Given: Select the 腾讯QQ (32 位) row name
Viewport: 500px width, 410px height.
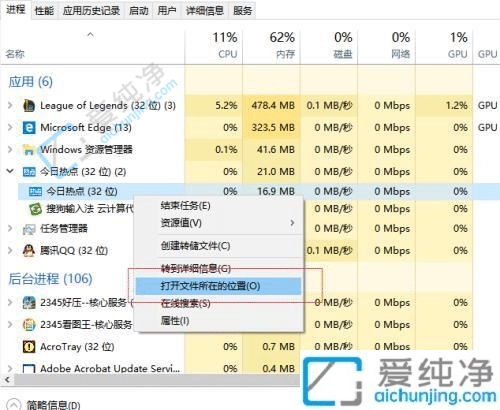Looking at the screenshot, I should click(x=74, y=251).
